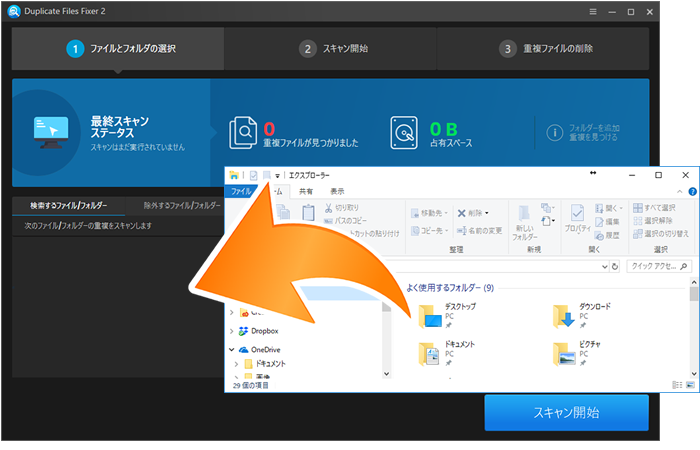Image resolution: width=700 pixels, height=450 pixels.
Task: Click the Explorer folder icon in the title bar
Action: pyautogui.click(x=233, y=175)
